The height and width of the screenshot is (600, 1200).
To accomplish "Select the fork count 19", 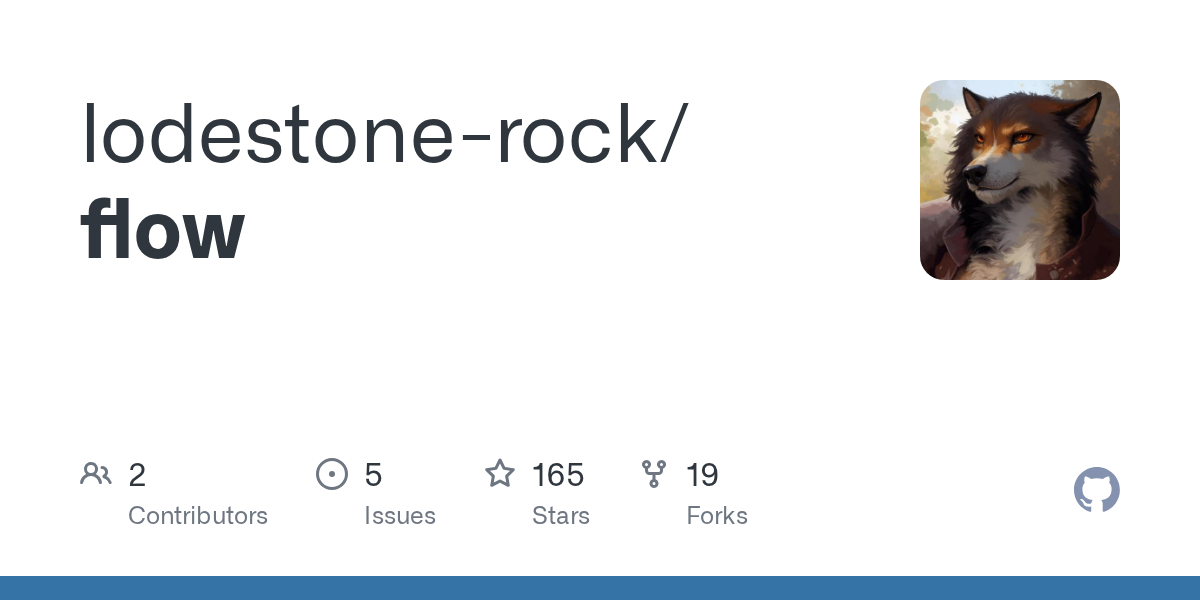I will (702, 475).
